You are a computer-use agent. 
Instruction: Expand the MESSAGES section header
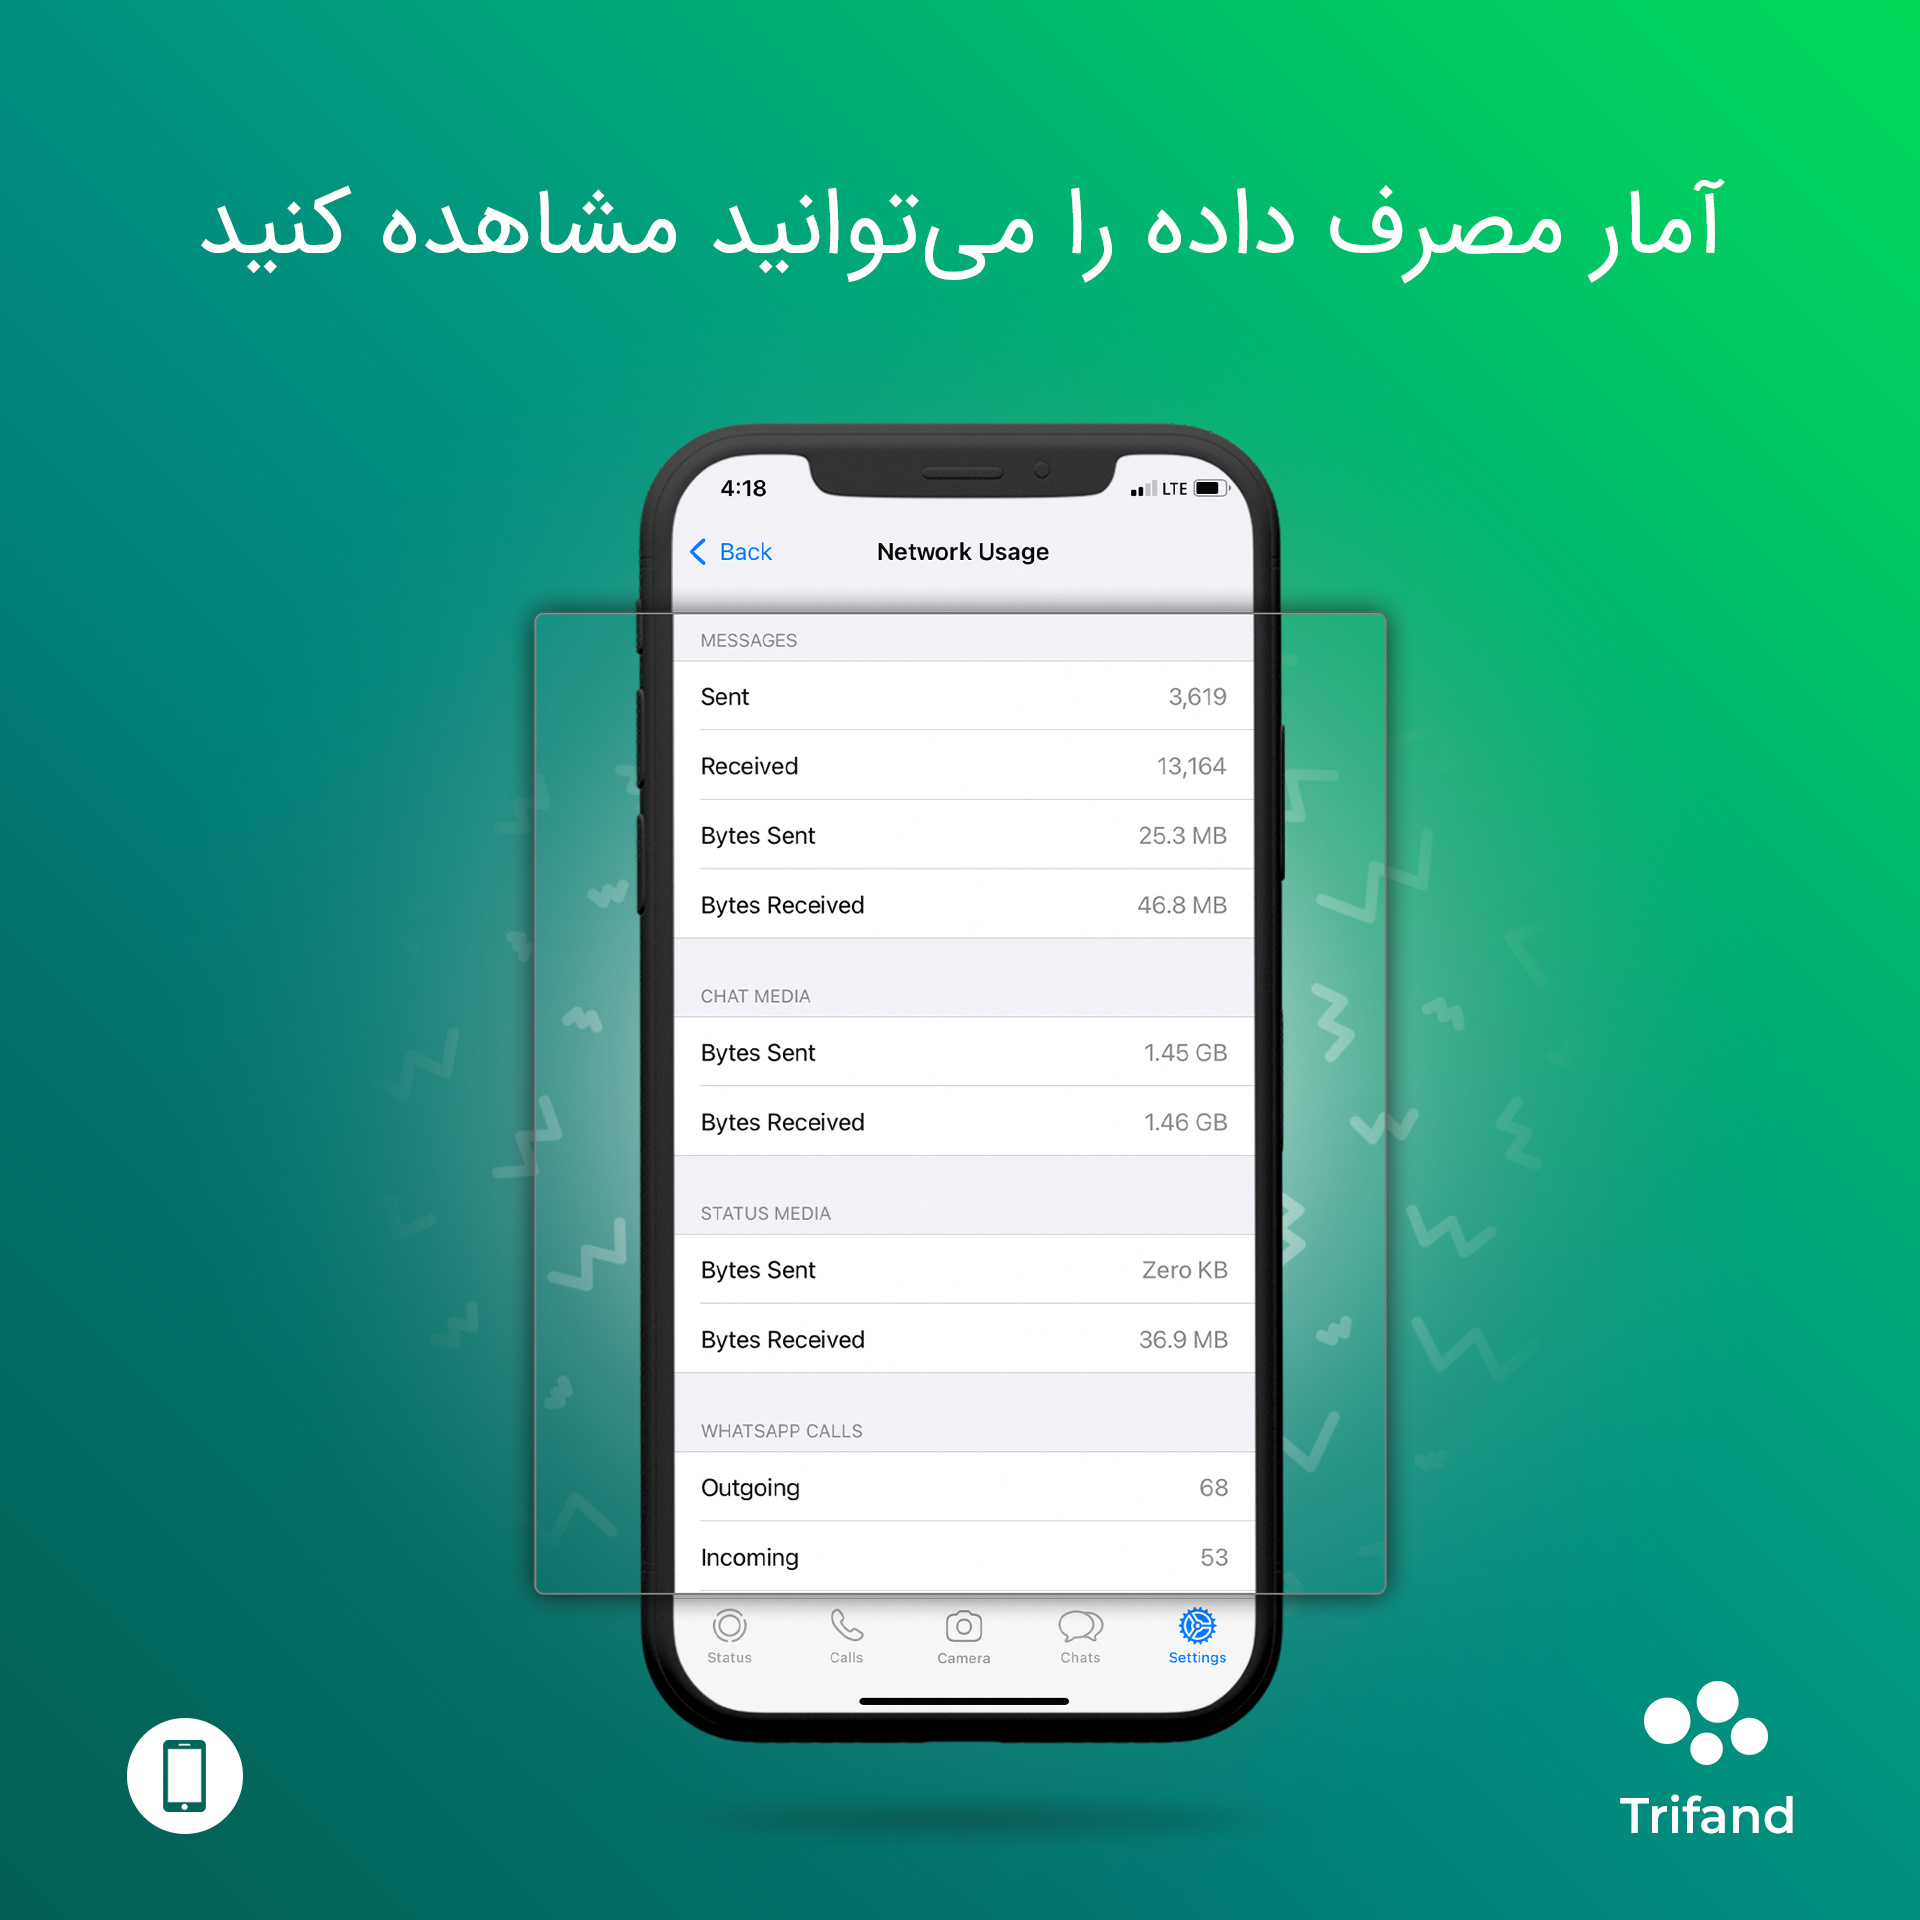coord(758,638)
